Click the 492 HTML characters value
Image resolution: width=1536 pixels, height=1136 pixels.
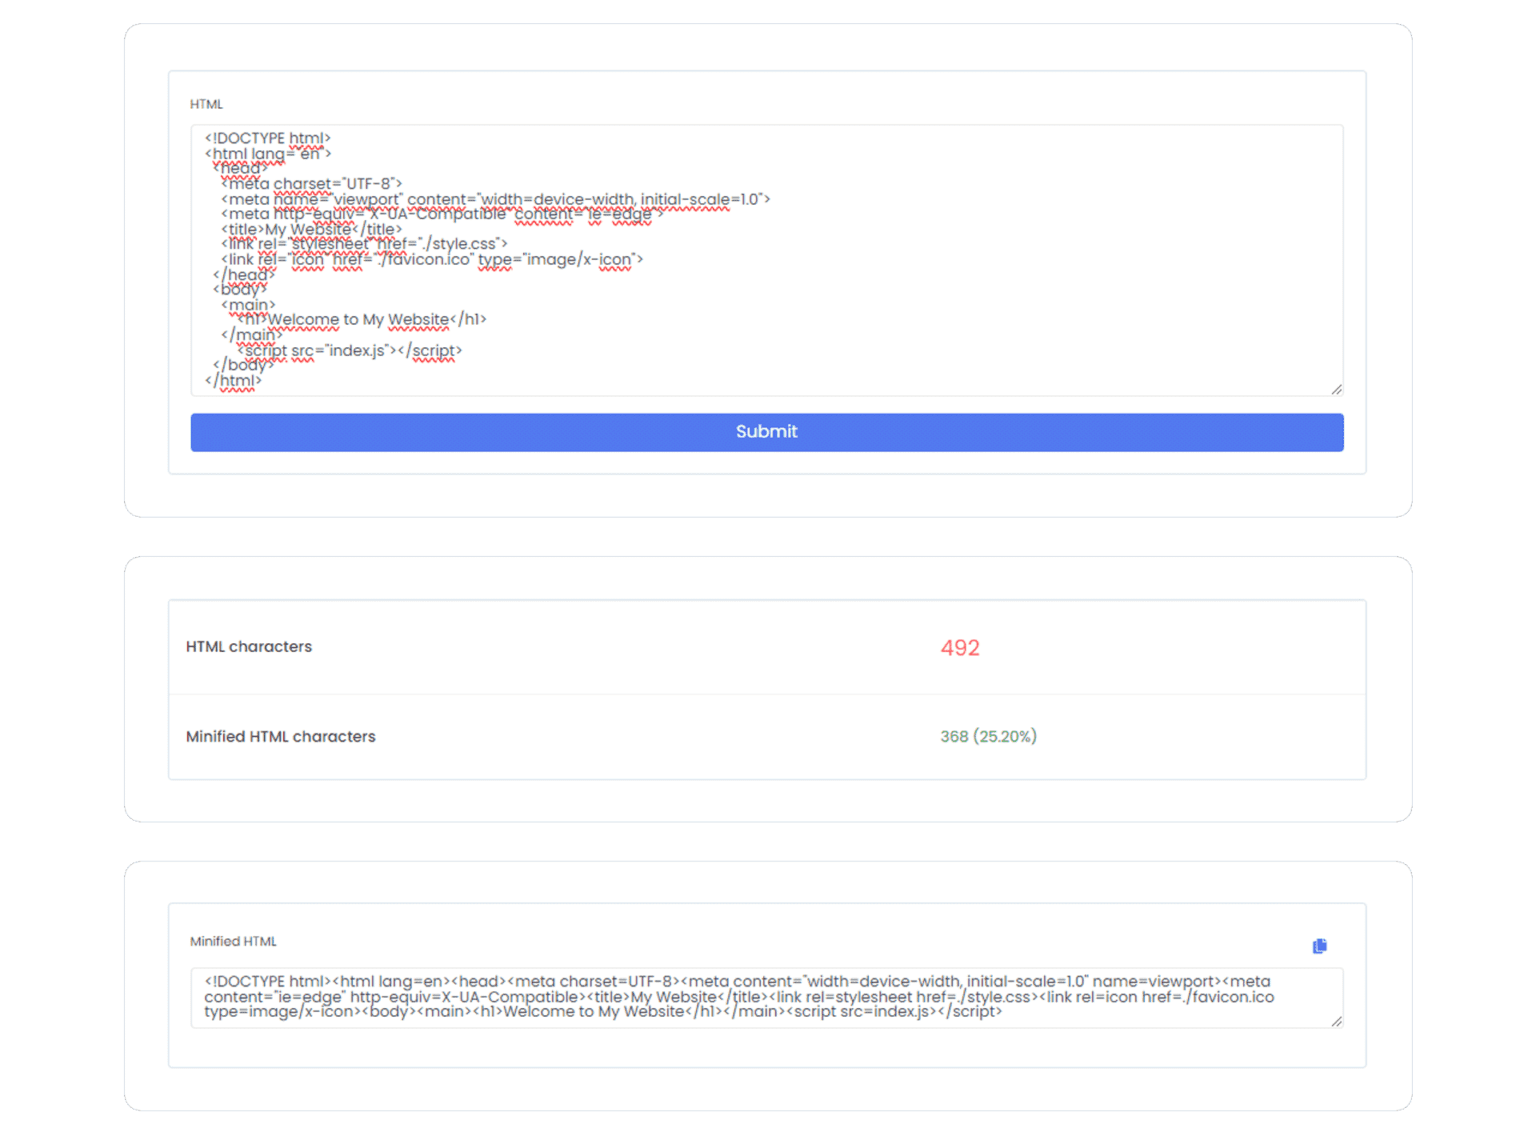(x=960, y=648)
